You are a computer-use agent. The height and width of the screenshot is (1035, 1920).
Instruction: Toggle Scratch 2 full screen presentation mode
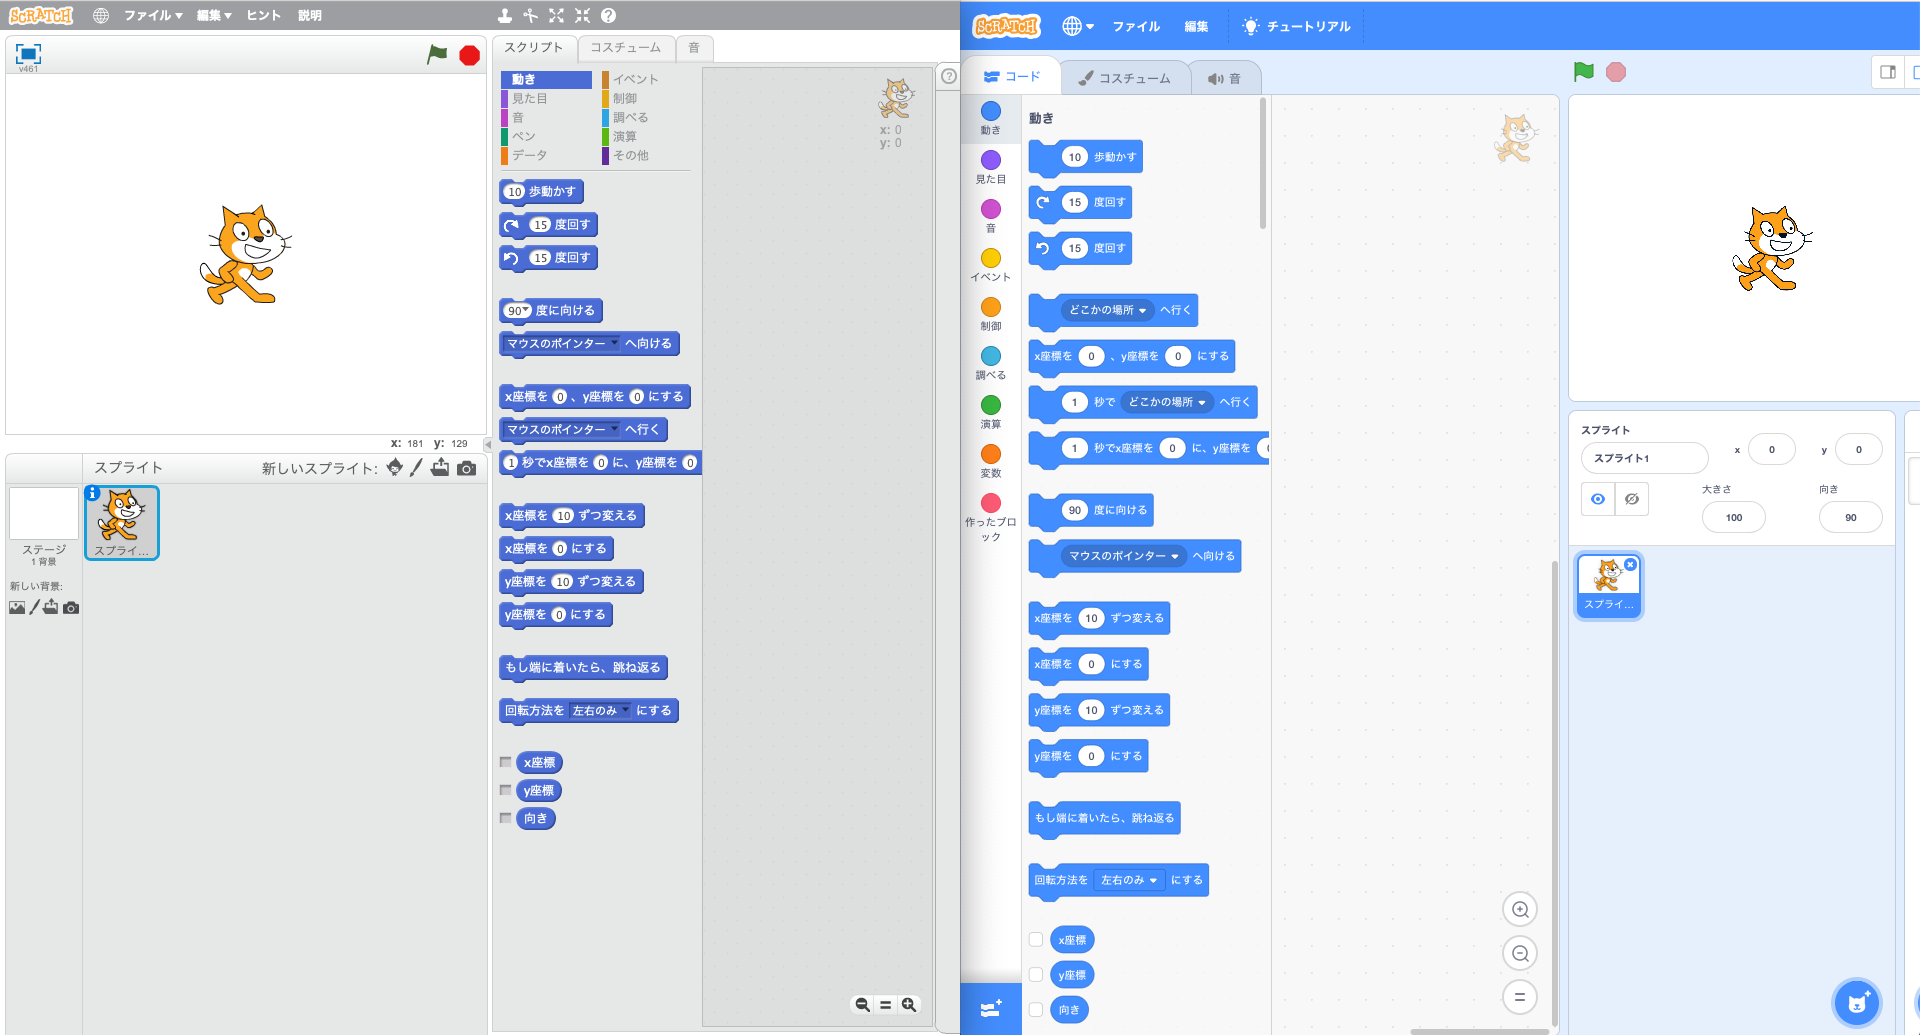coord(28,53)
